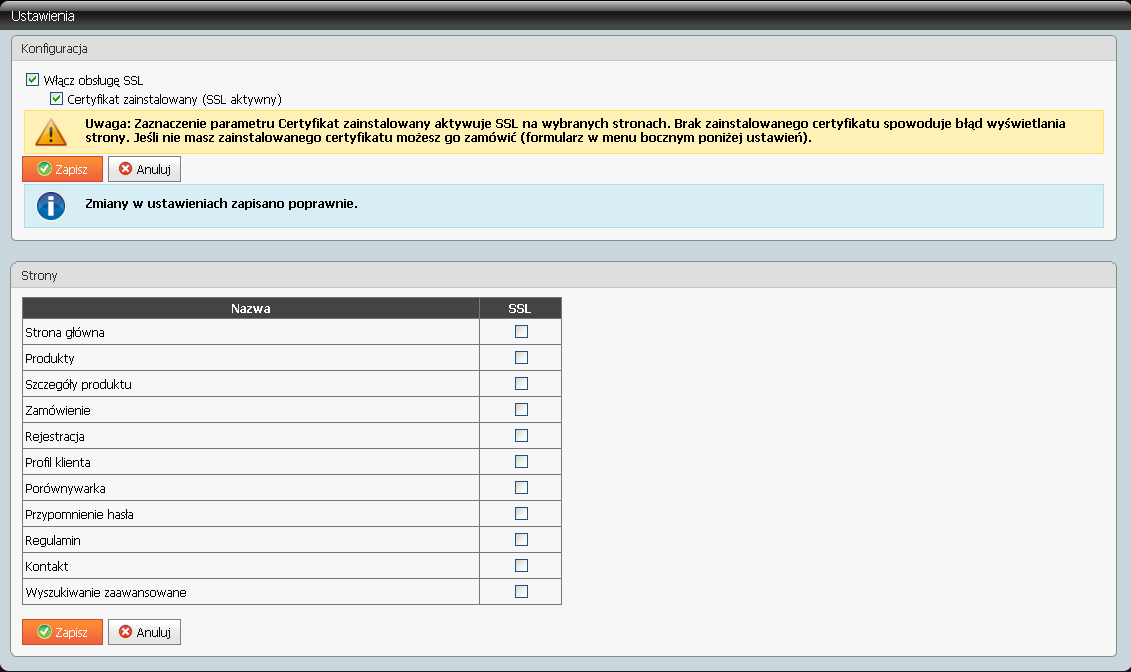Uncheck the 'Włącz obsługę SSL' checkbox
1131x672 pixels.
[32, 79]
